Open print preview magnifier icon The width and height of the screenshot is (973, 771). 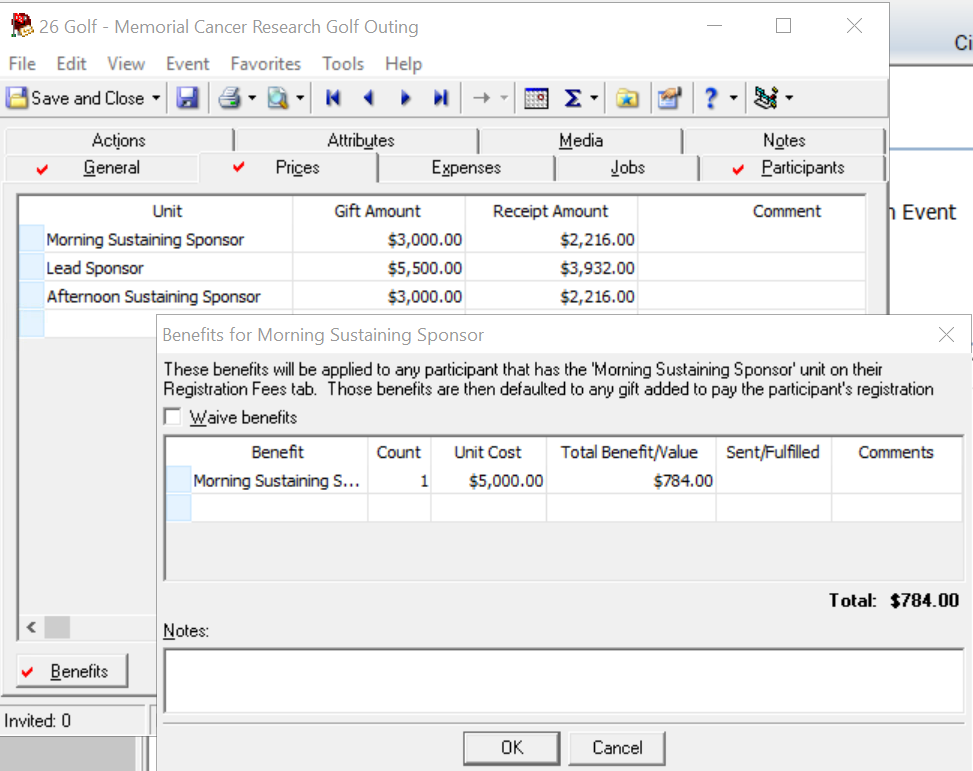pyautogui.click(x=277, y=98)
